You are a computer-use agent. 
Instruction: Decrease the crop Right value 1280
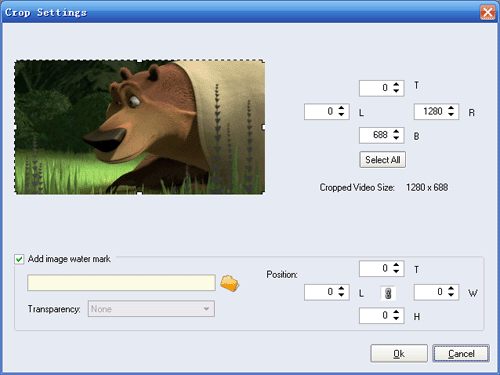pyautogui.click(x=451, y=114)
